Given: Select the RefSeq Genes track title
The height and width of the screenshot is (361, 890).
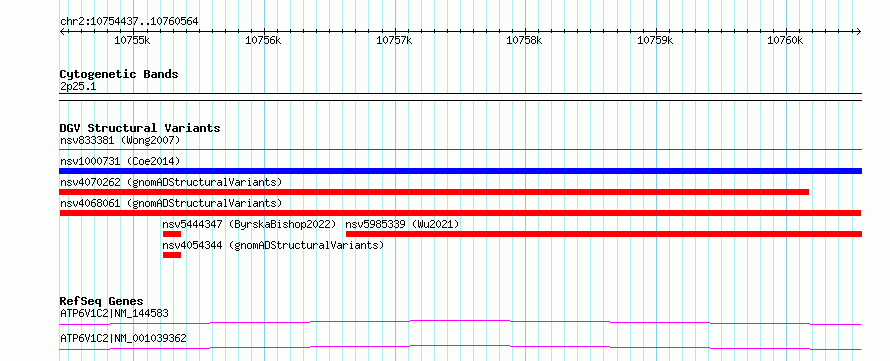Looking at the screenshot, I should (101, 301).
